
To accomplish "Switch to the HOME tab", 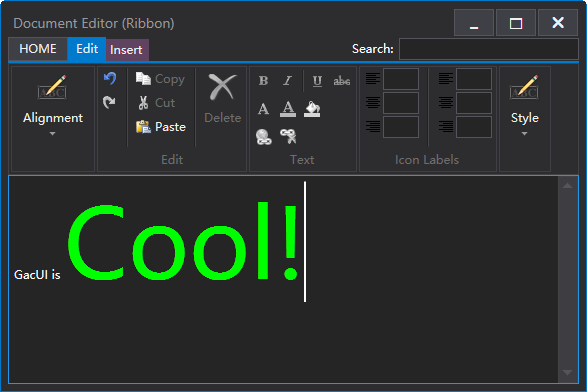I will [x=38, y=49].
